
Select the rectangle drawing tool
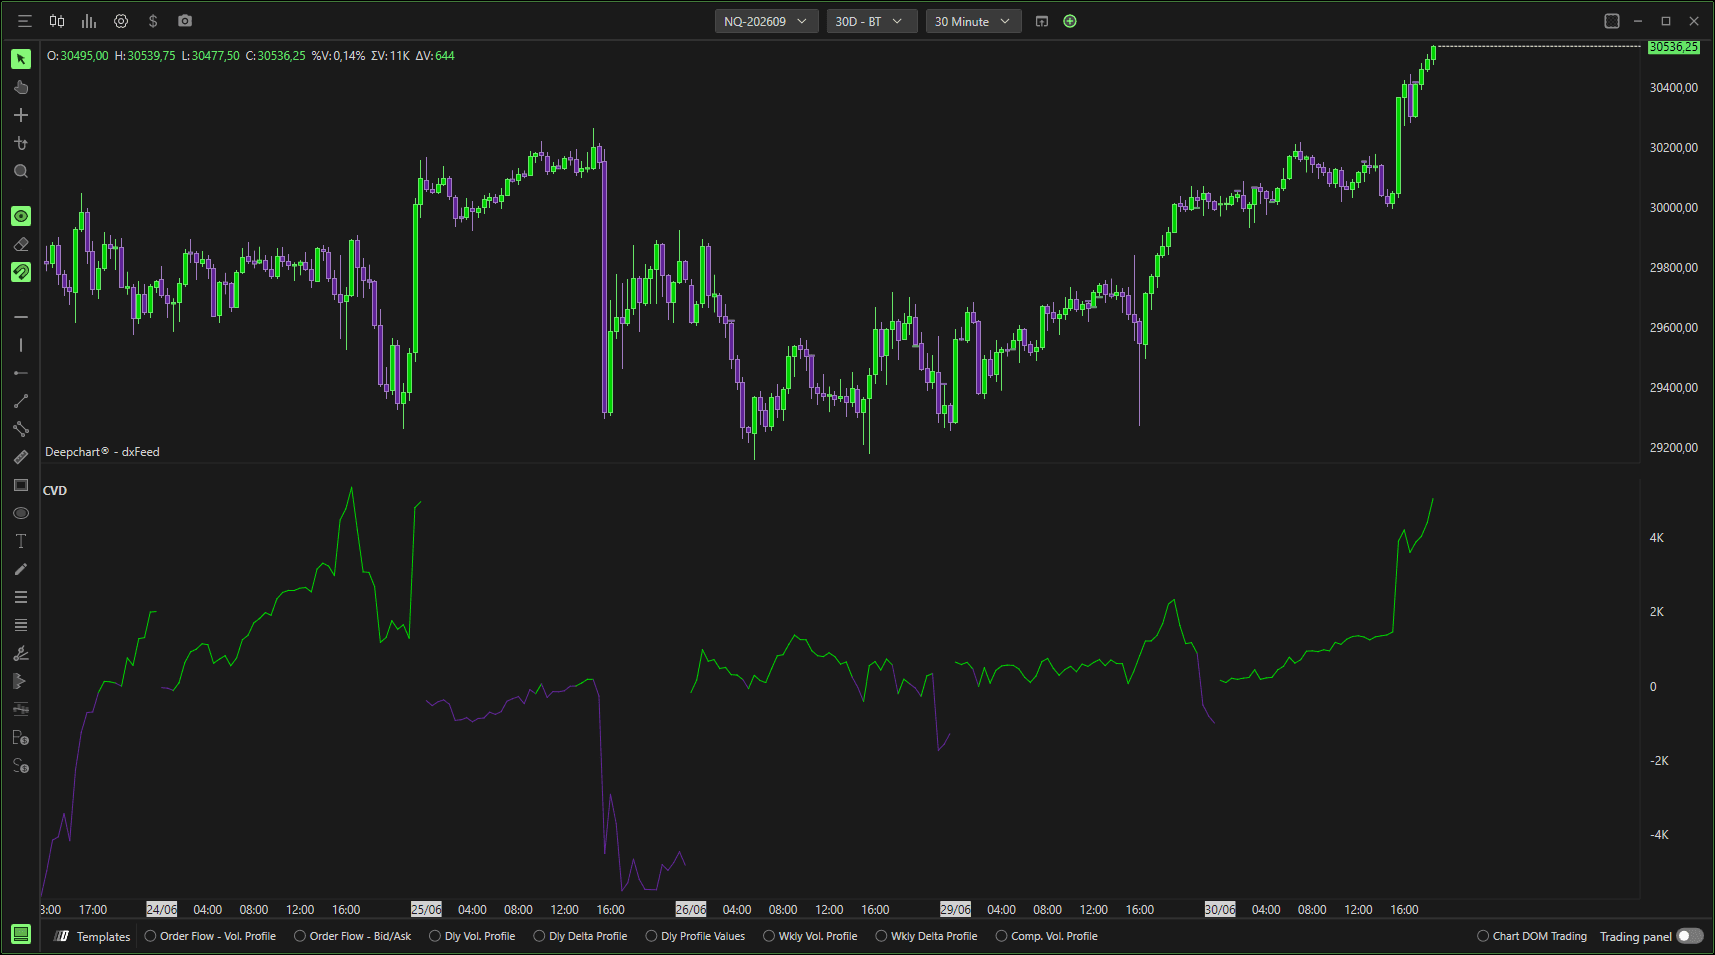click(x=21, y=485)
